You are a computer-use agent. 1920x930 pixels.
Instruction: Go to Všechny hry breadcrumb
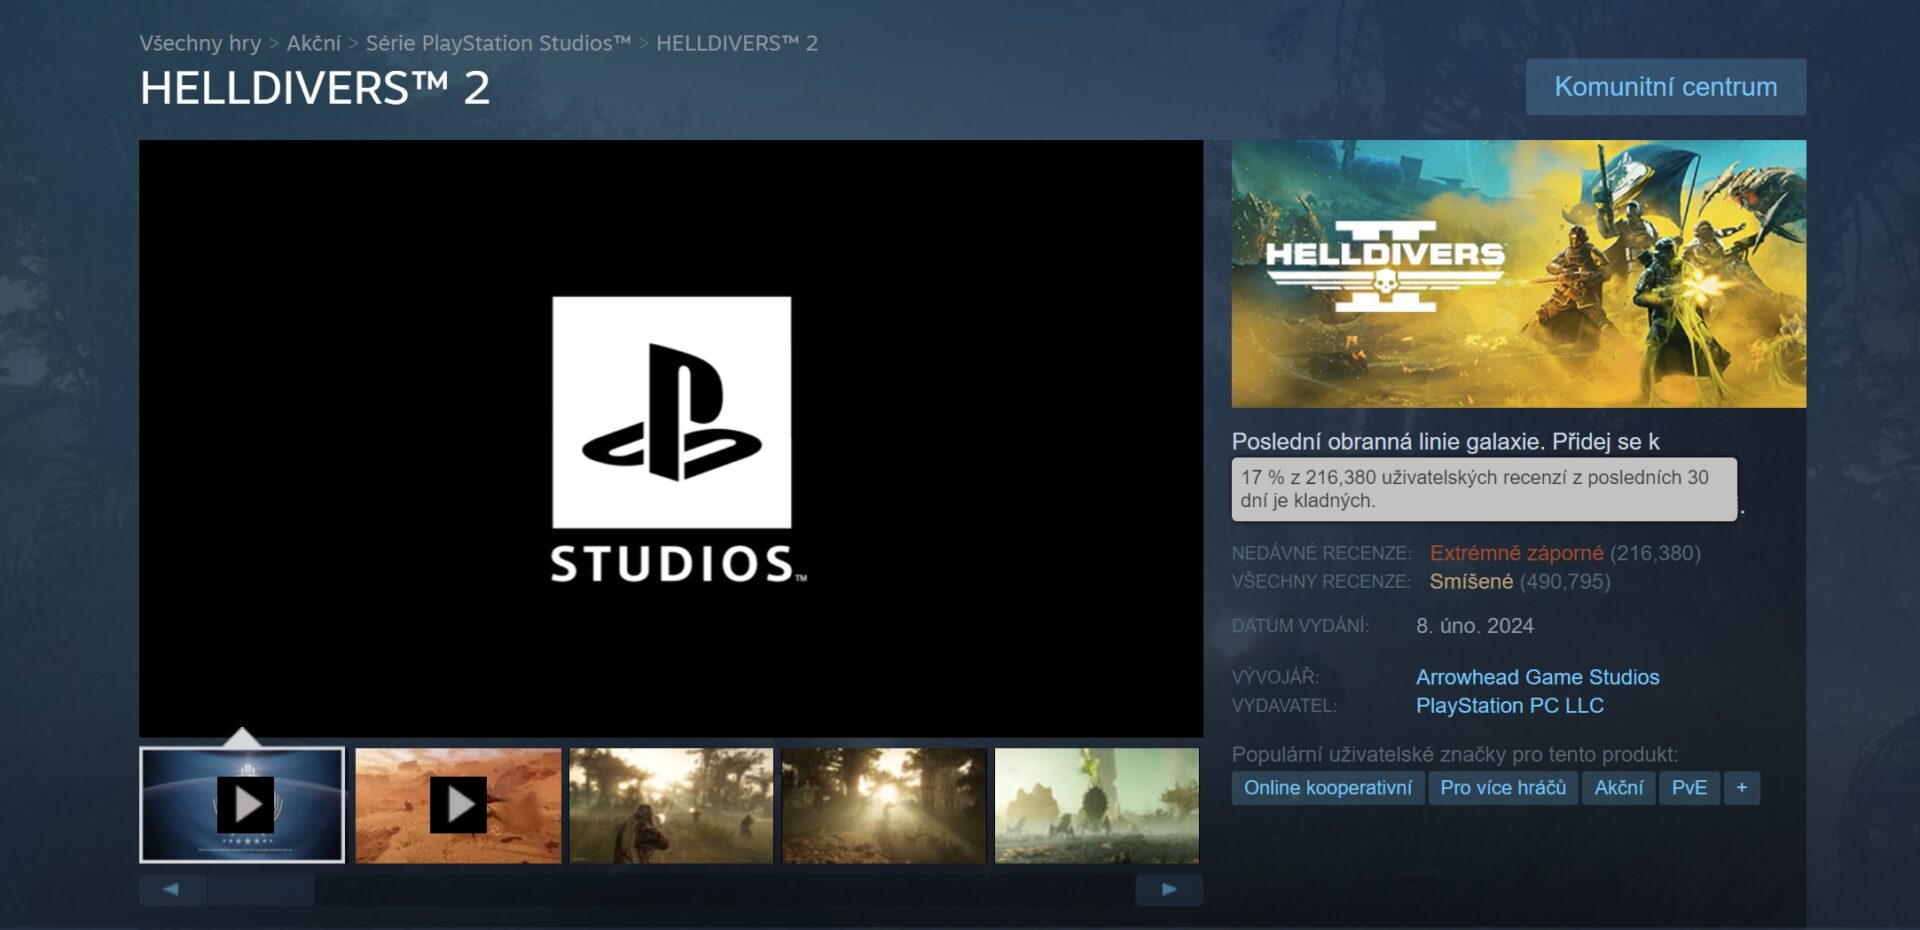pyautogui.click(x=200, y=43)
